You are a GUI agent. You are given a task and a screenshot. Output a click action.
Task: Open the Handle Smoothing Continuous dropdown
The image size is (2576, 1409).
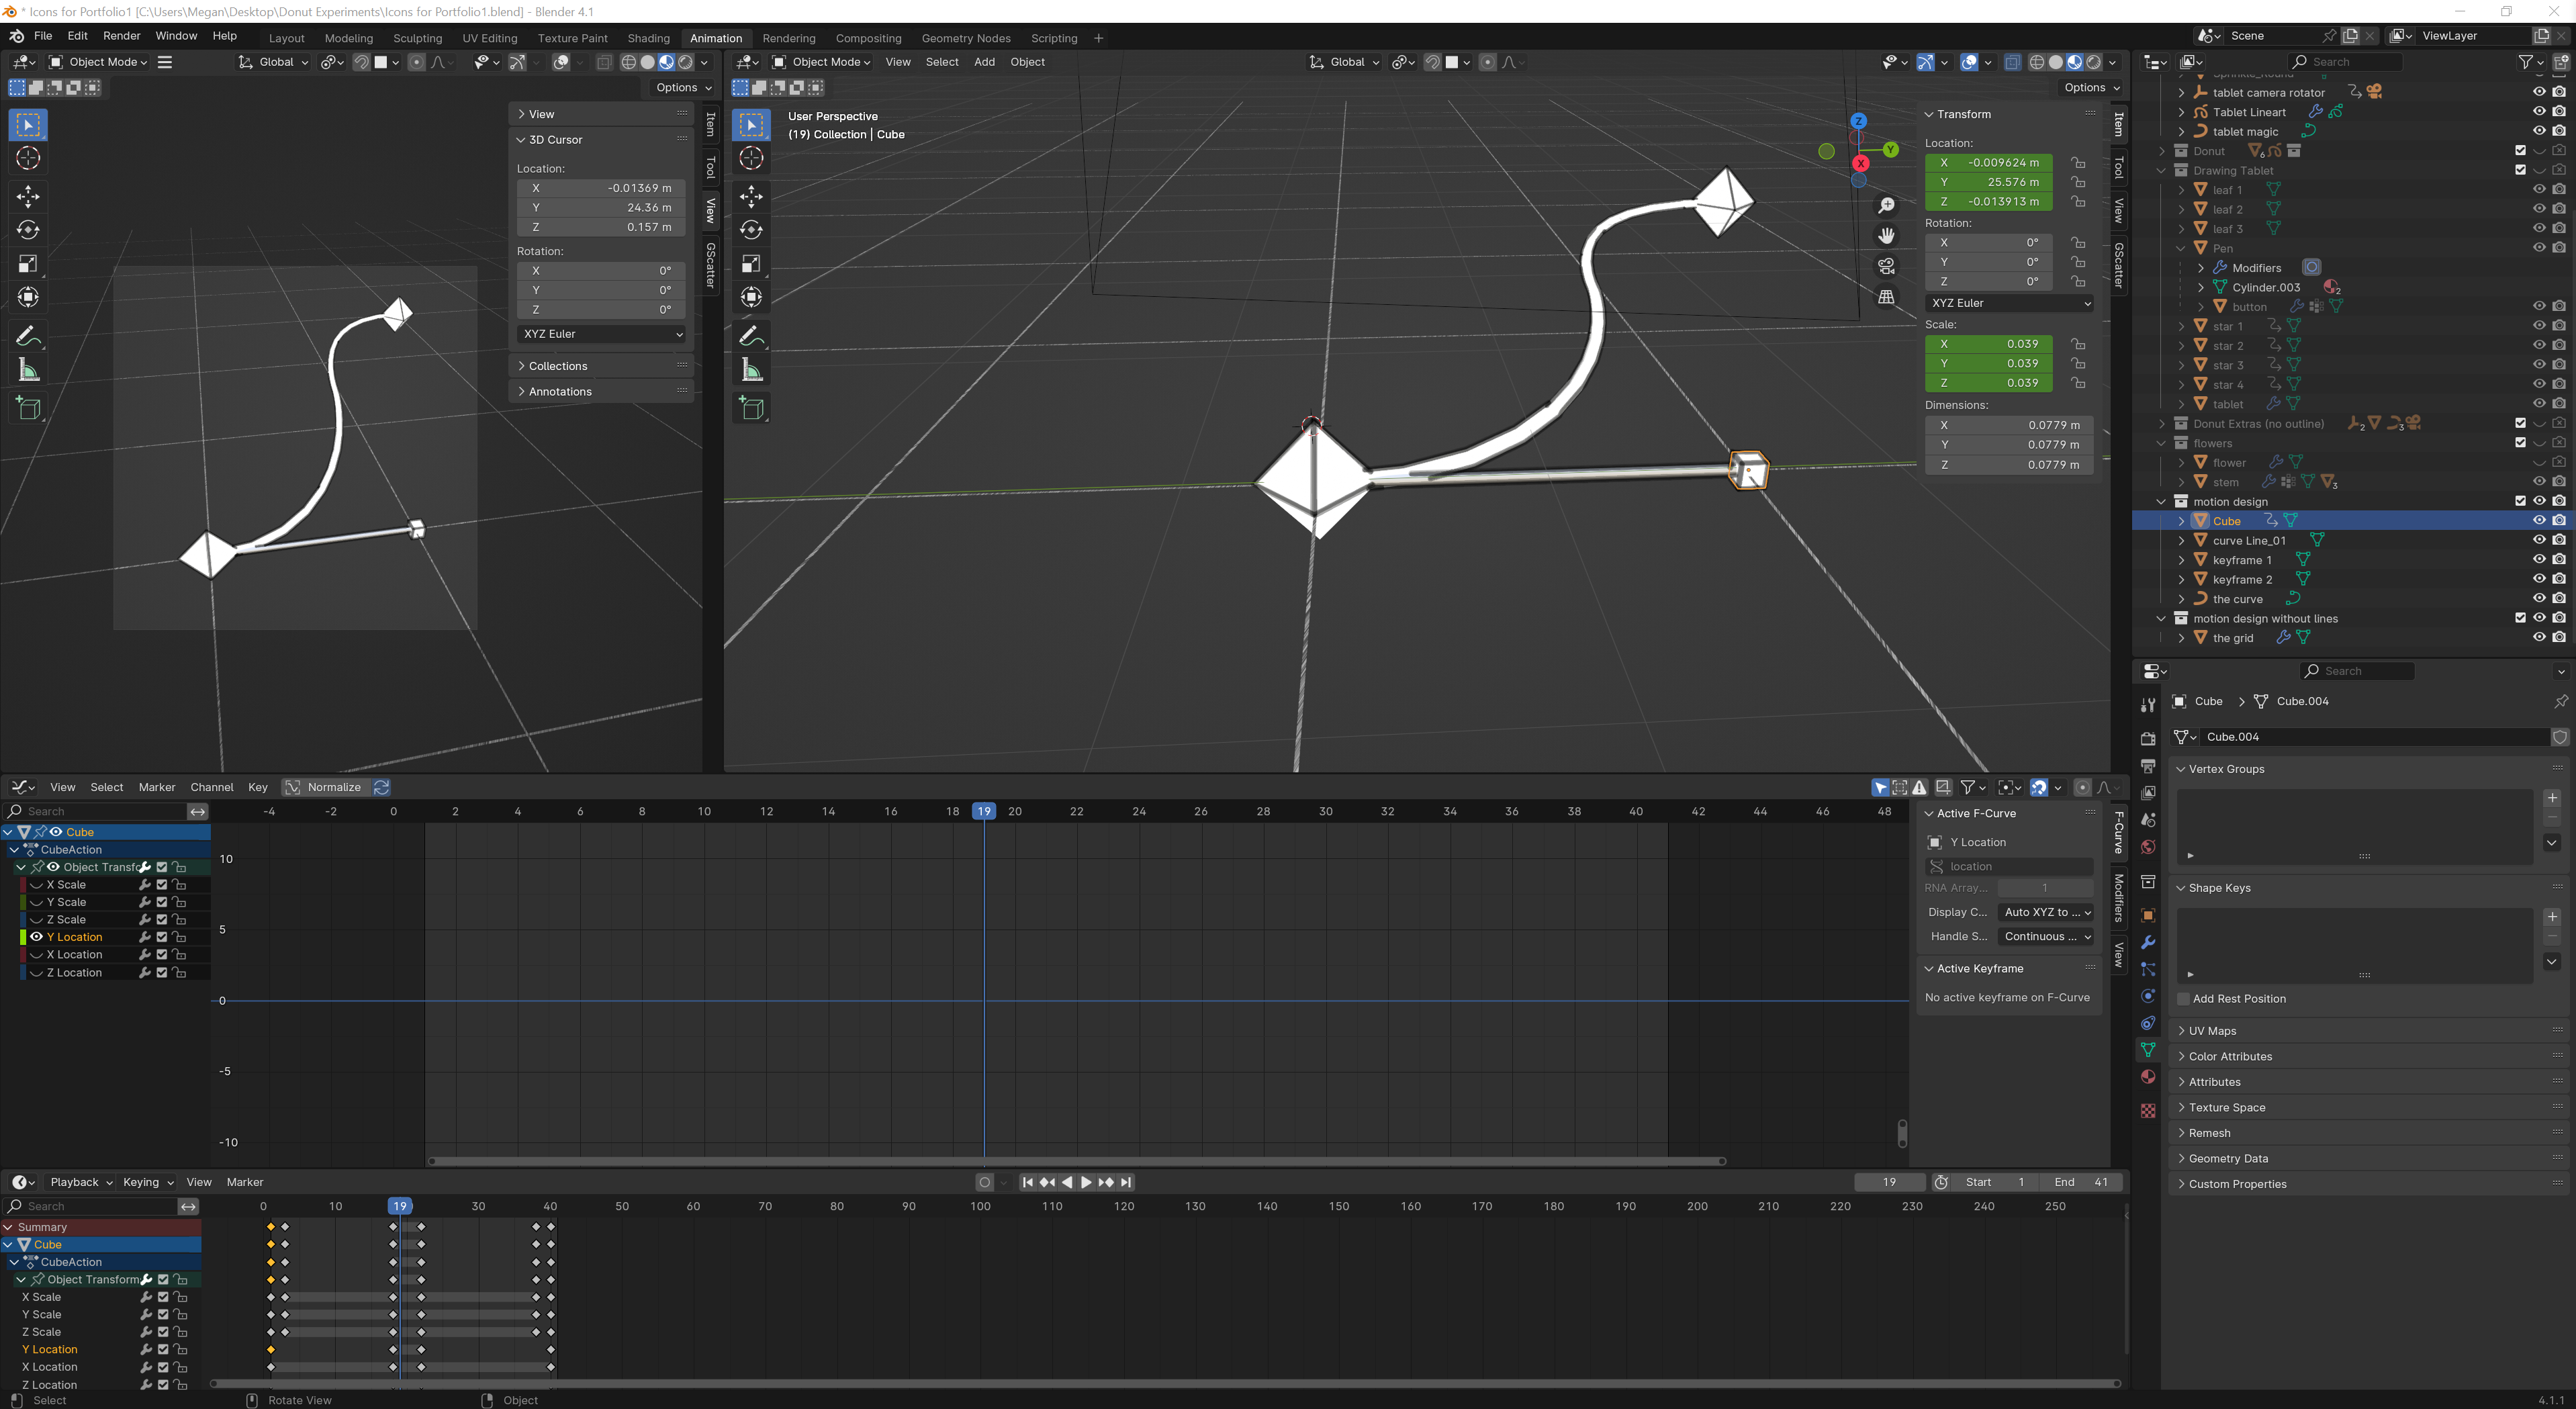(x=2046, y=937)
